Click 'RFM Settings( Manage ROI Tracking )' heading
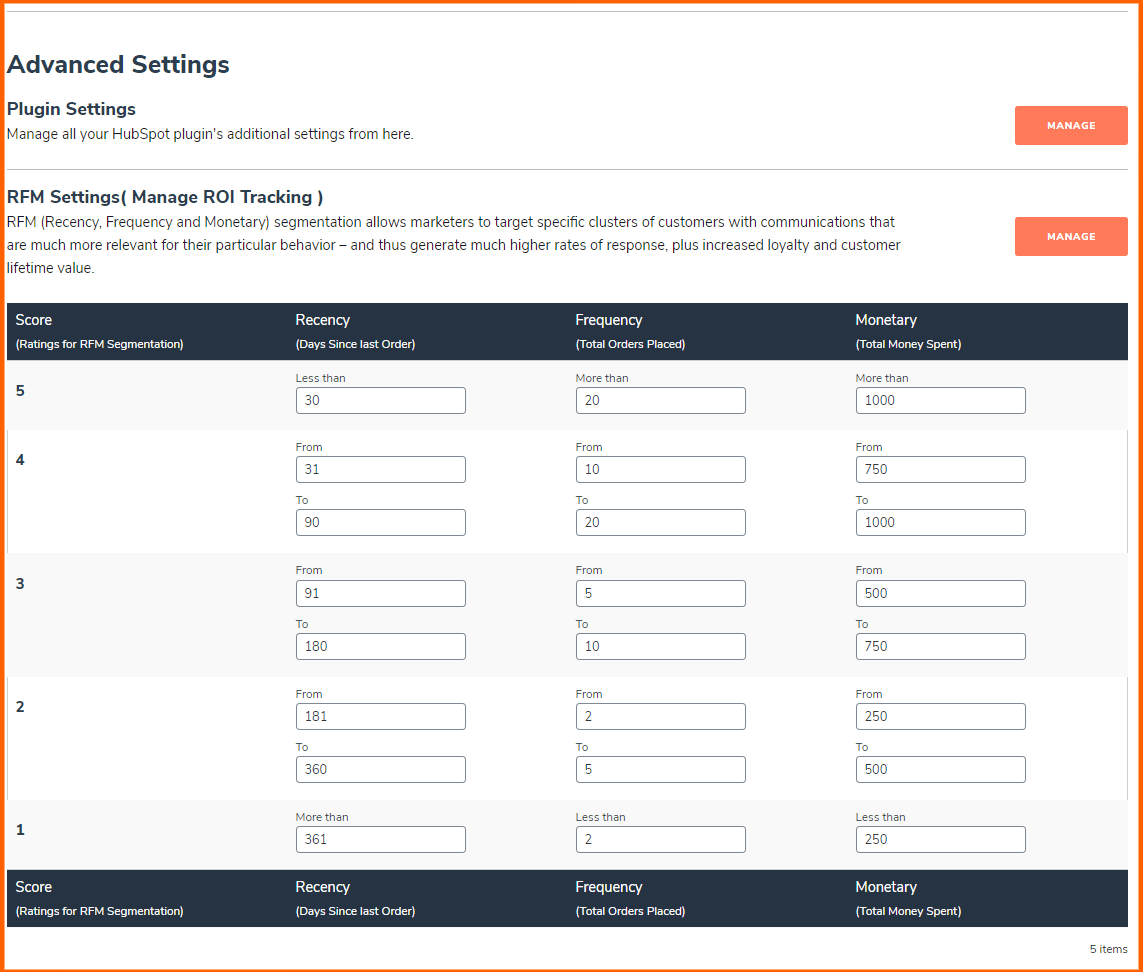 click(x=165, y=197)
